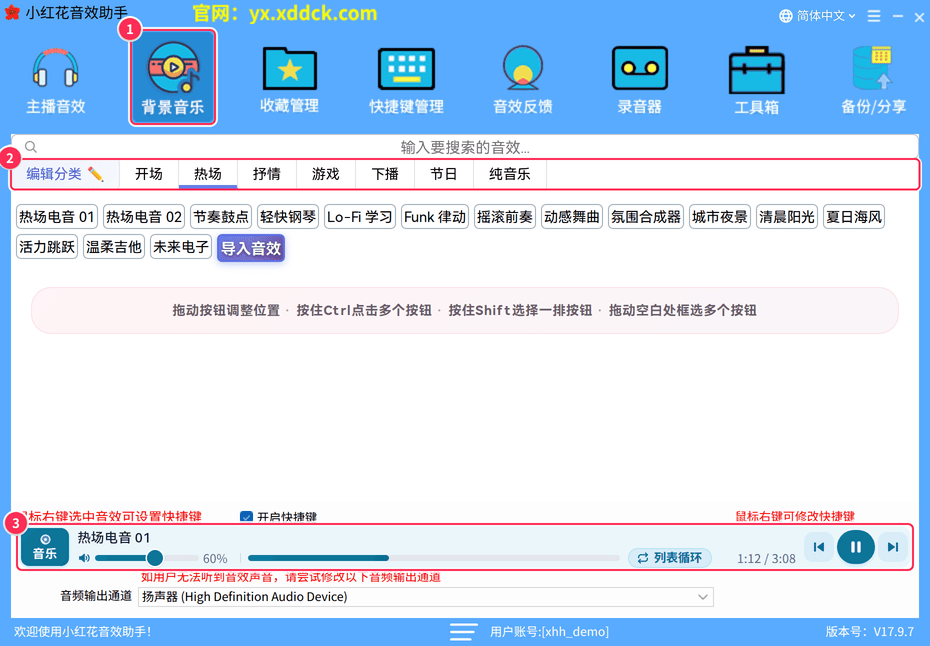Toggle the 开启快捷键 checkbox
Screen dimensions: 930x646
[x=247, y=517]
